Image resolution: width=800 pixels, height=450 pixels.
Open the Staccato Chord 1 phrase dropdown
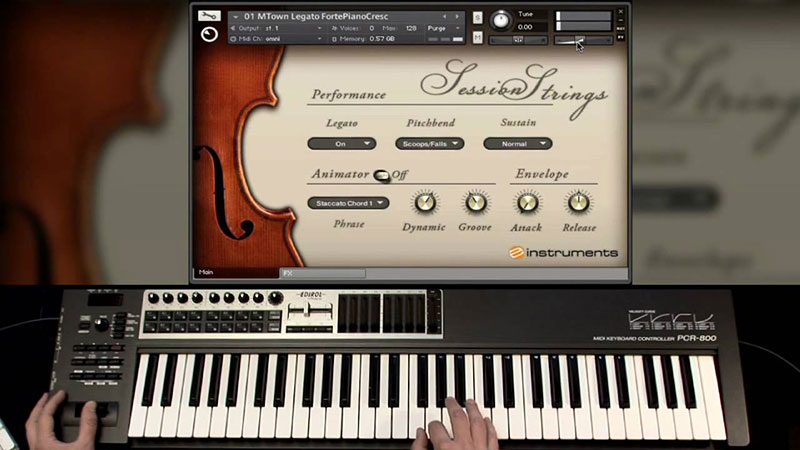pos(348,203)
